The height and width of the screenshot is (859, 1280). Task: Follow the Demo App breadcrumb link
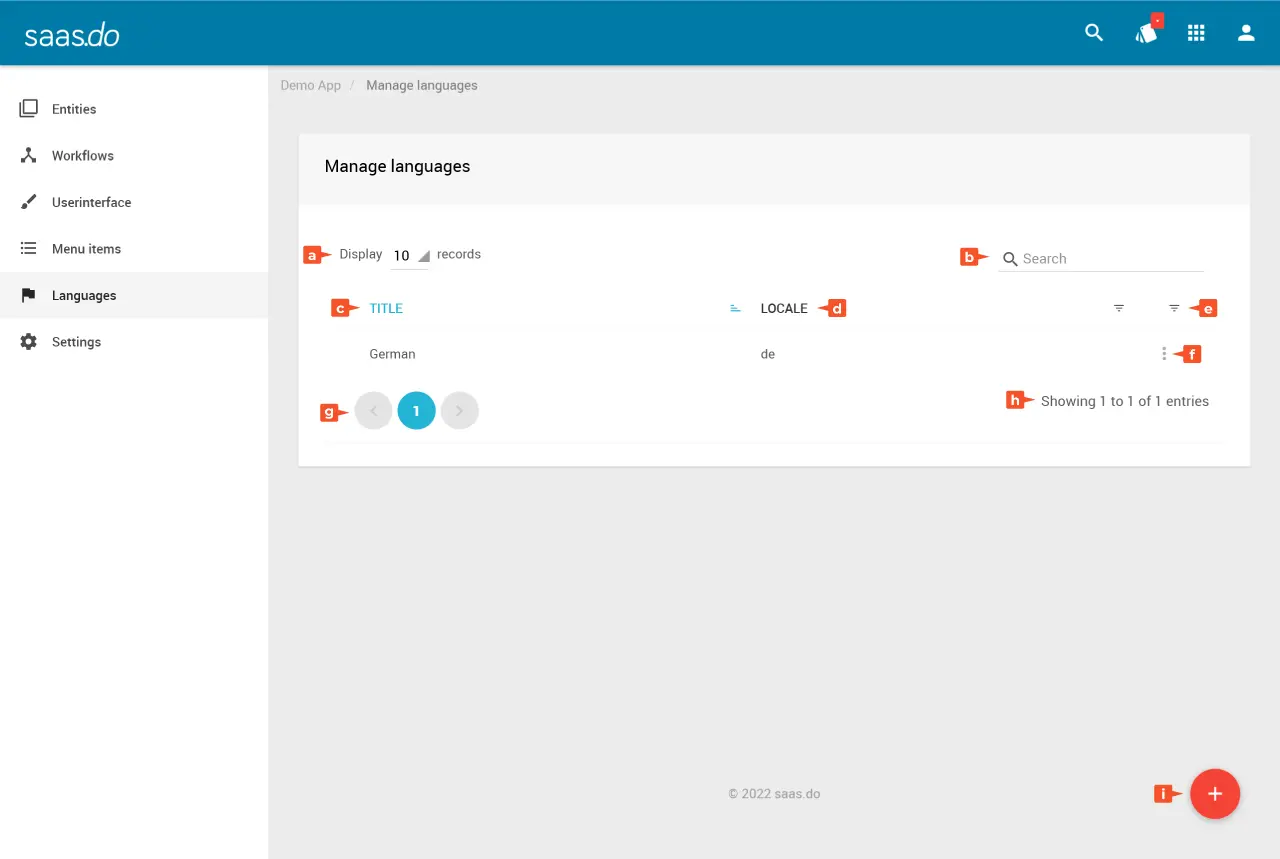310,86
